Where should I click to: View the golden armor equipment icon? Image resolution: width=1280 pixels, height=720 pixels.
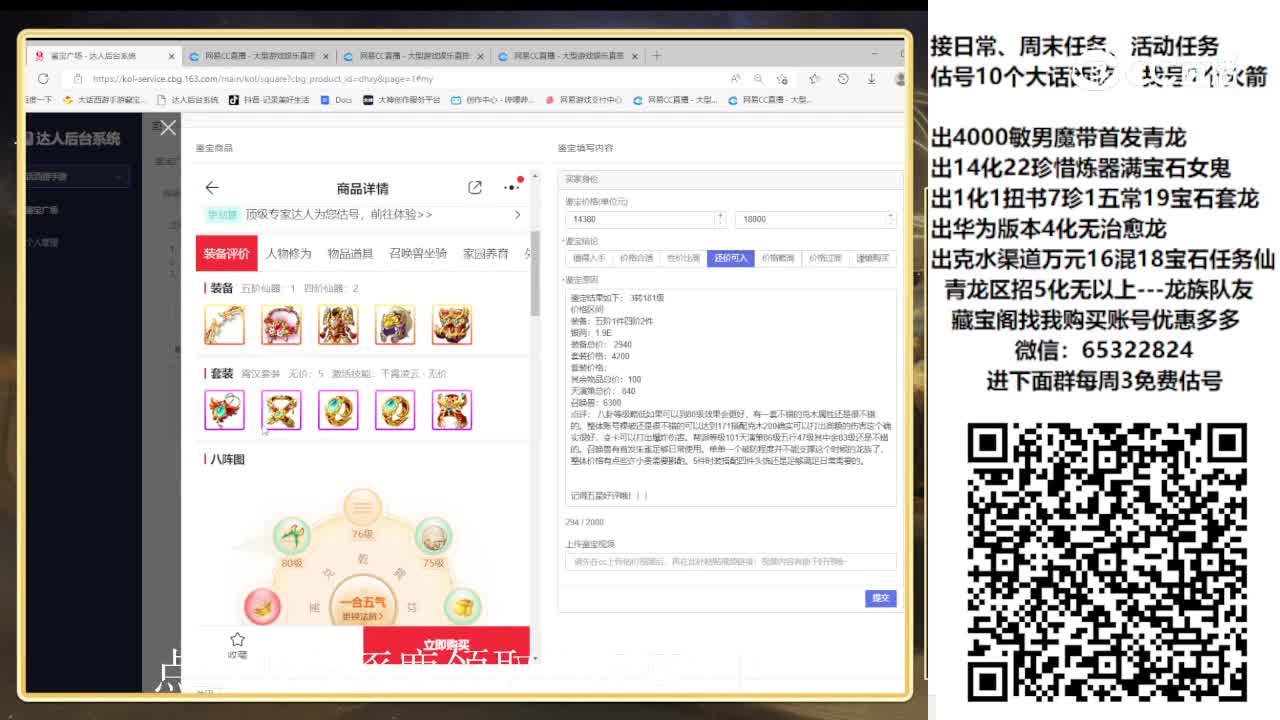(x=338, y=325)
